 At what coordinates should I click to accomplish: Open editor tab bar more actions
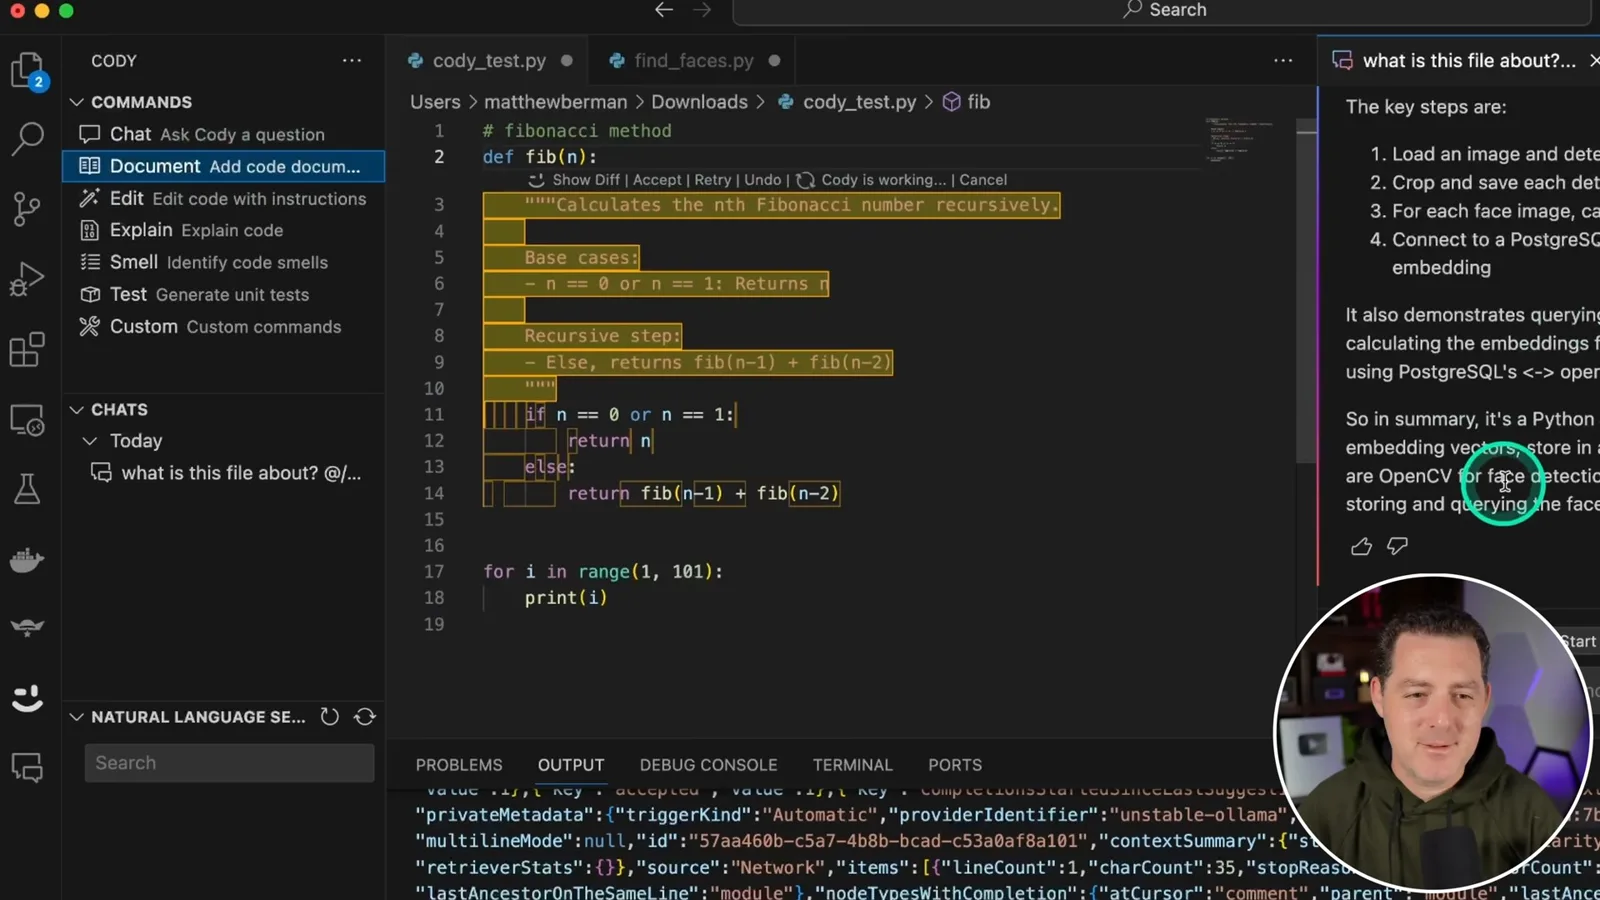(x=1283, y=61)
